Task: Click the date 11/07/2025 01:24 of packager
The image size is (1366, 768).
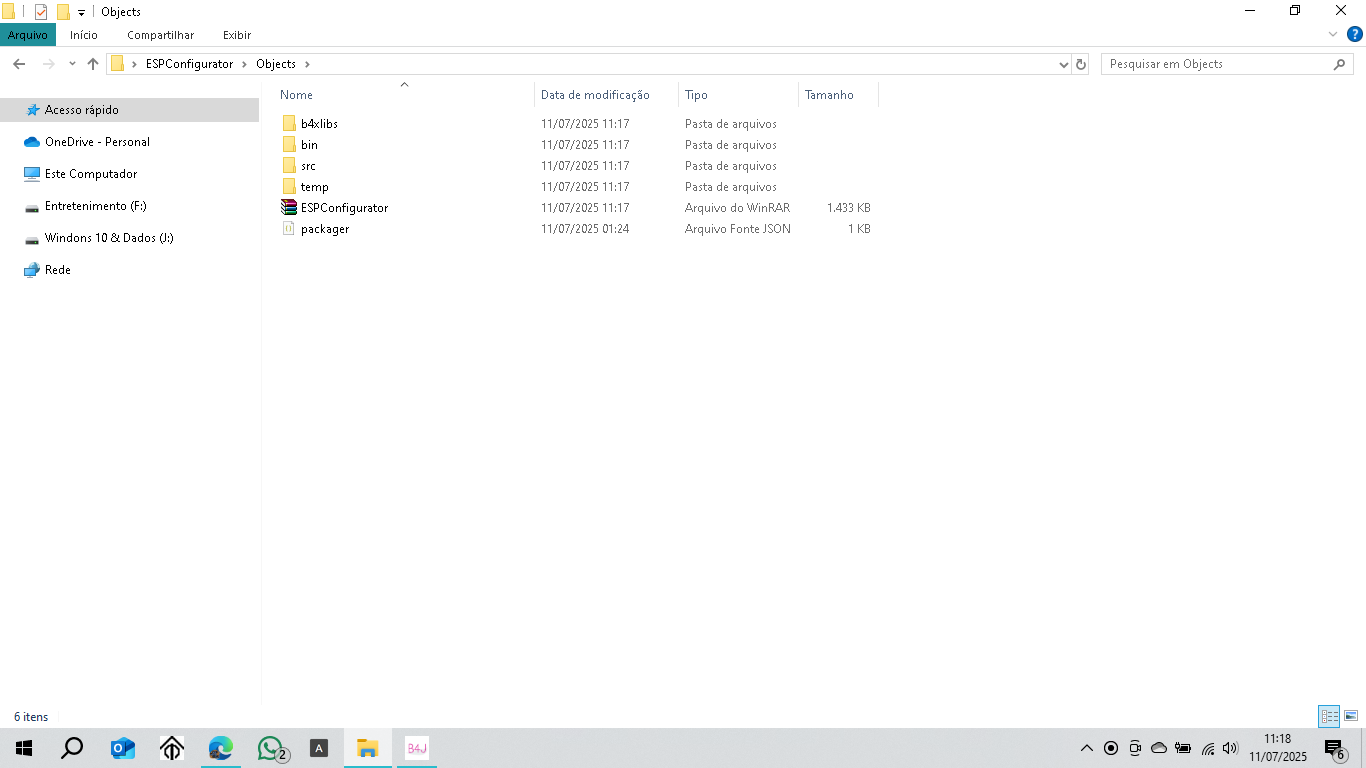Action: tap(585, 229)
